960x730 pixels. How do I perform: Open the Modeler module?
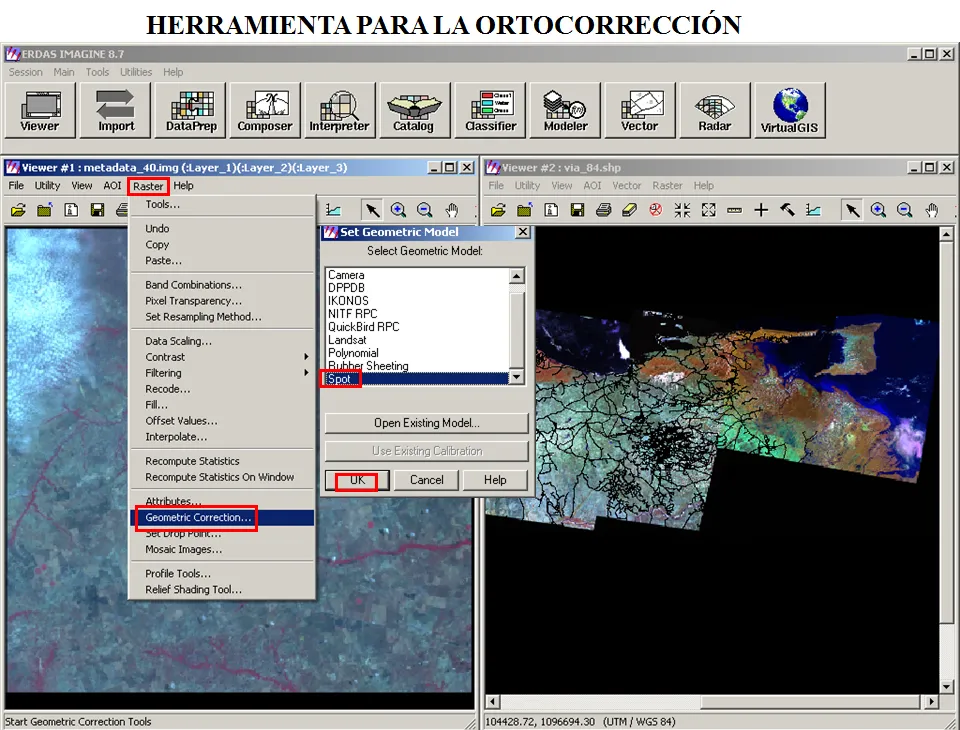click(565, 110)
